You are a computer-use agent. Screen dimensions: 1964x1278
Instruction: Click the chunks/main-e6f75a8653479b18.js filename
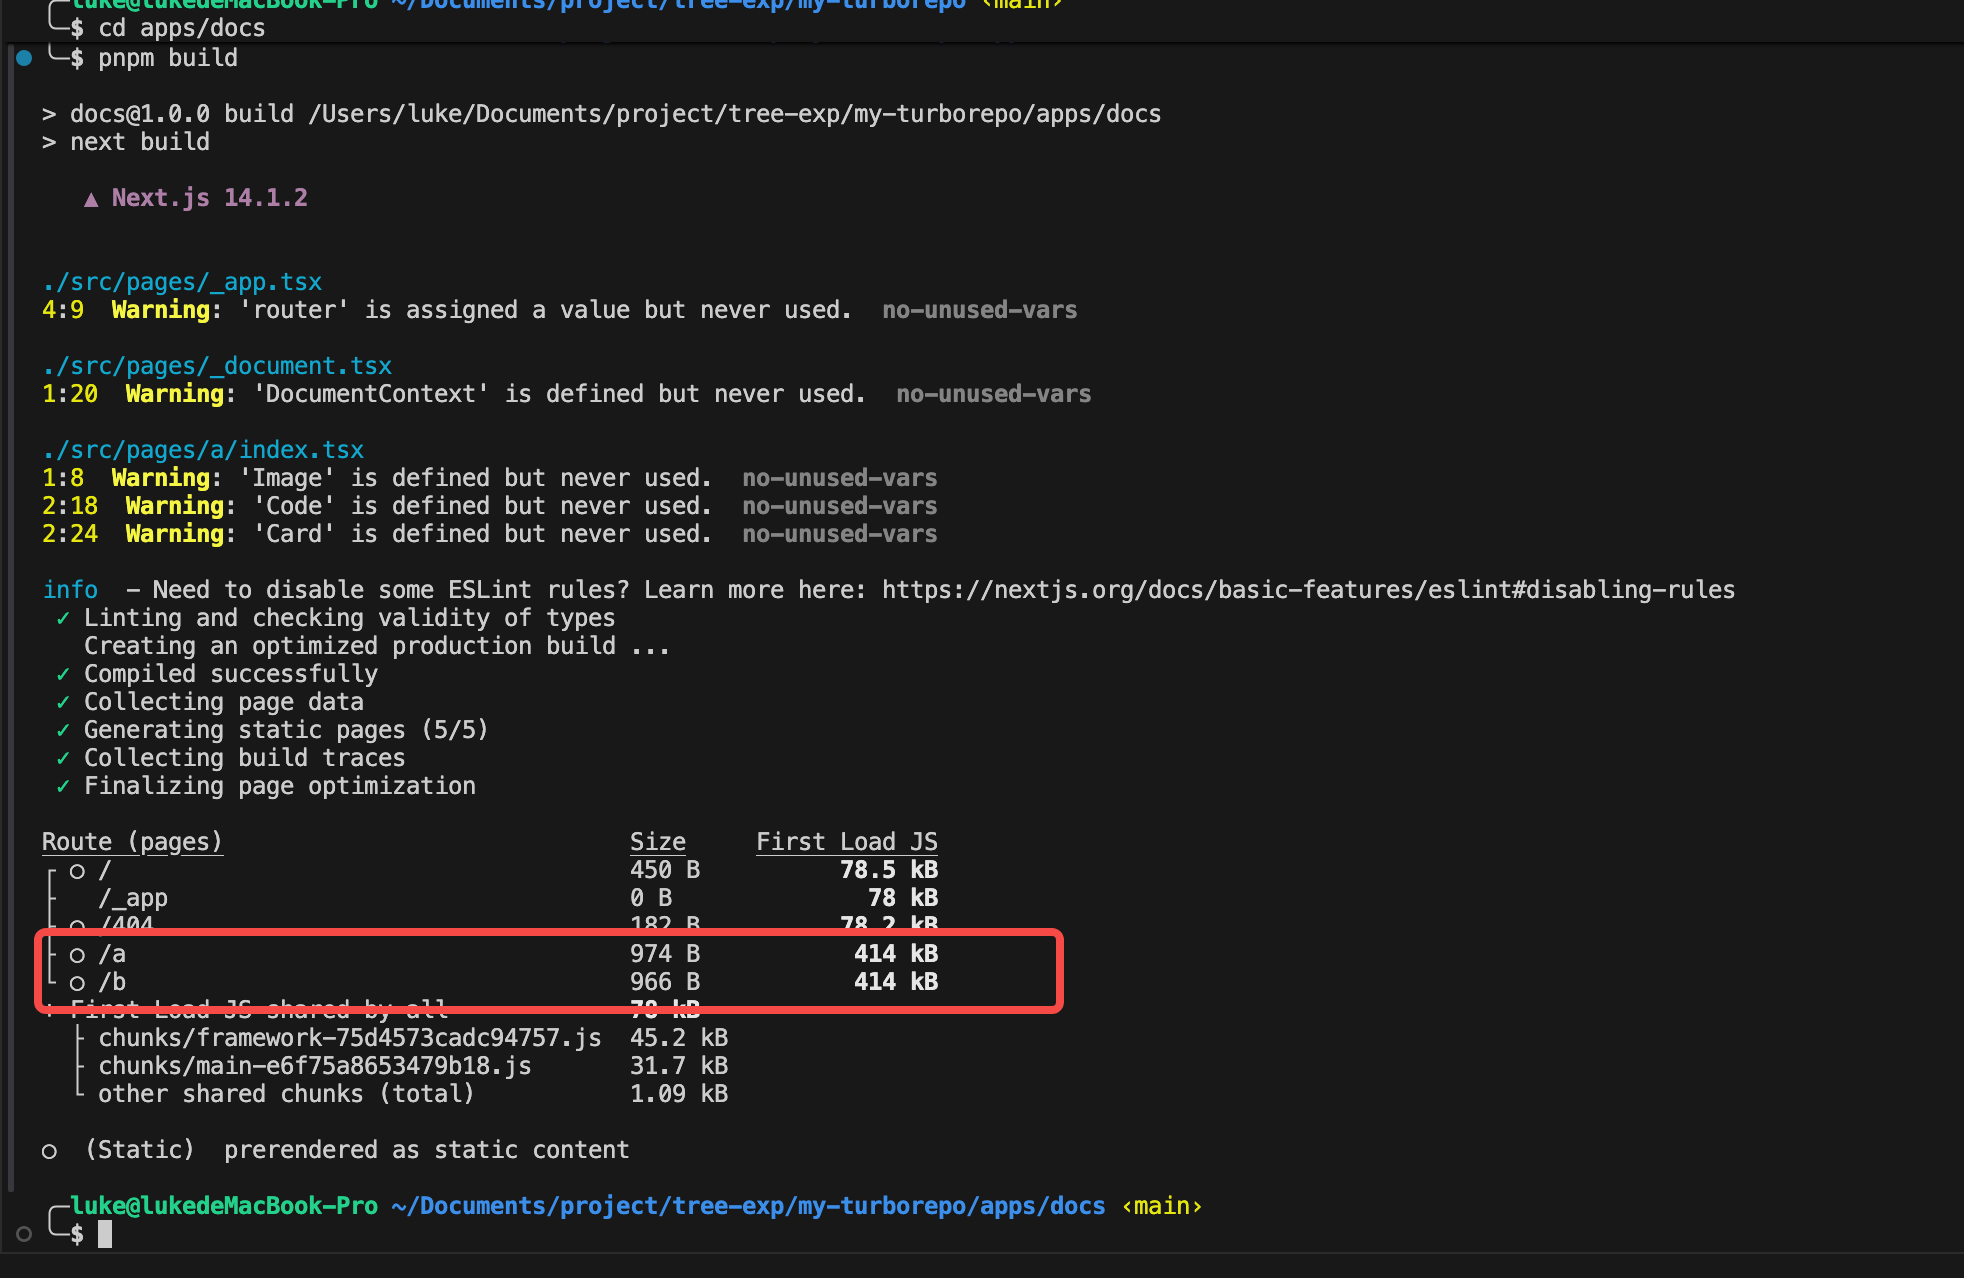pyautogui.click(x=315, y=1066)
